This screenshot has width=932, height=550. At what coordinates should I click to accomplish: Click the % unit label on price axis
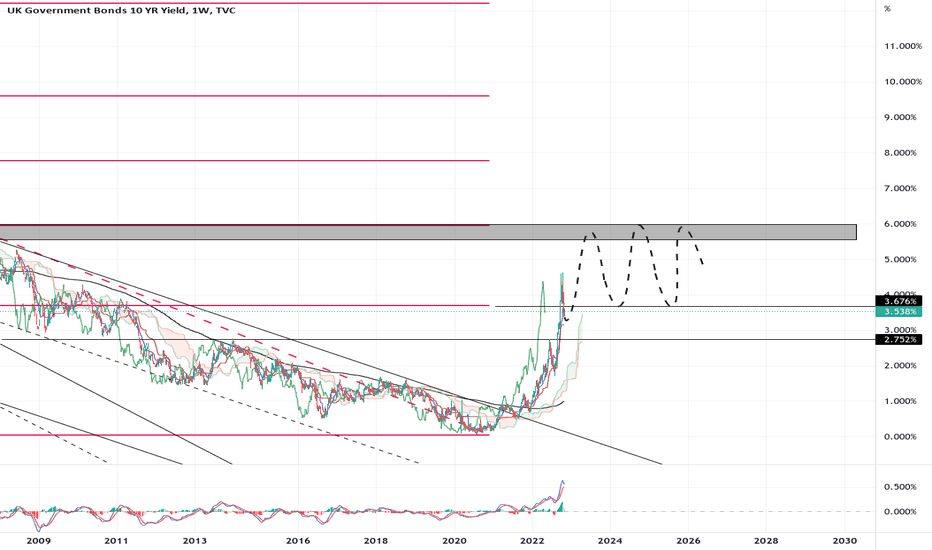[887, 9]
